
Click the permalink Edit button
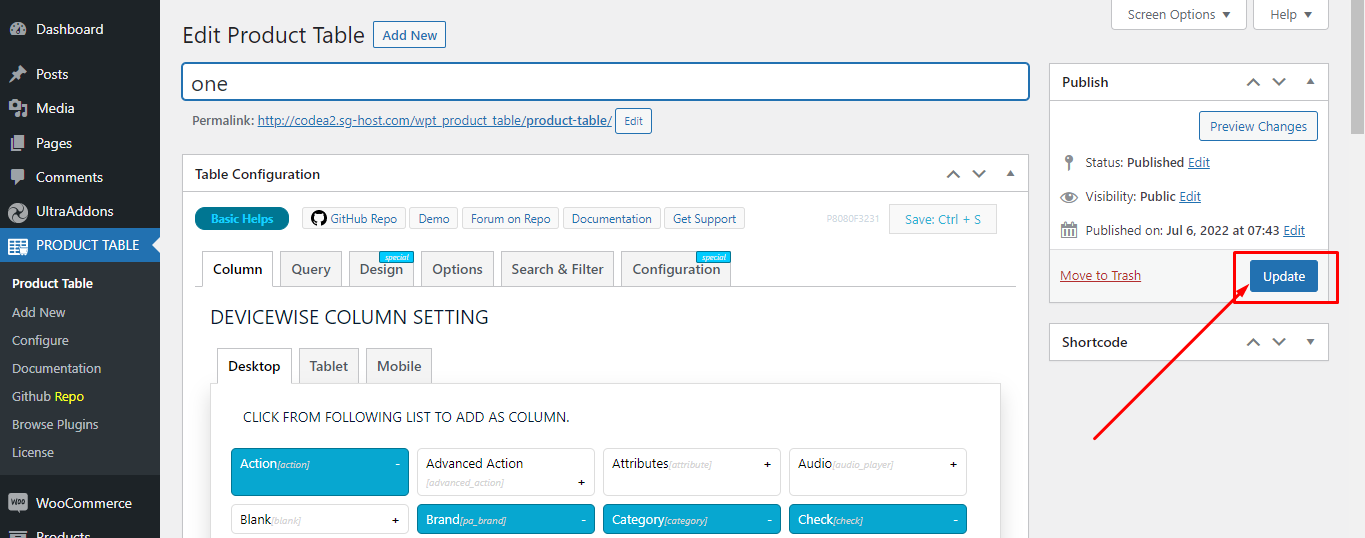pyautogui.click(x=633, y=121)
